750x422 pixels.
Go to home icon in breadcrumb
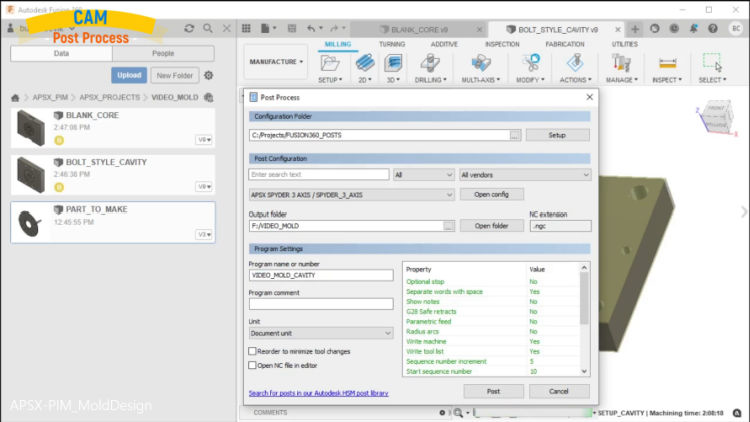tap(15, 98)
